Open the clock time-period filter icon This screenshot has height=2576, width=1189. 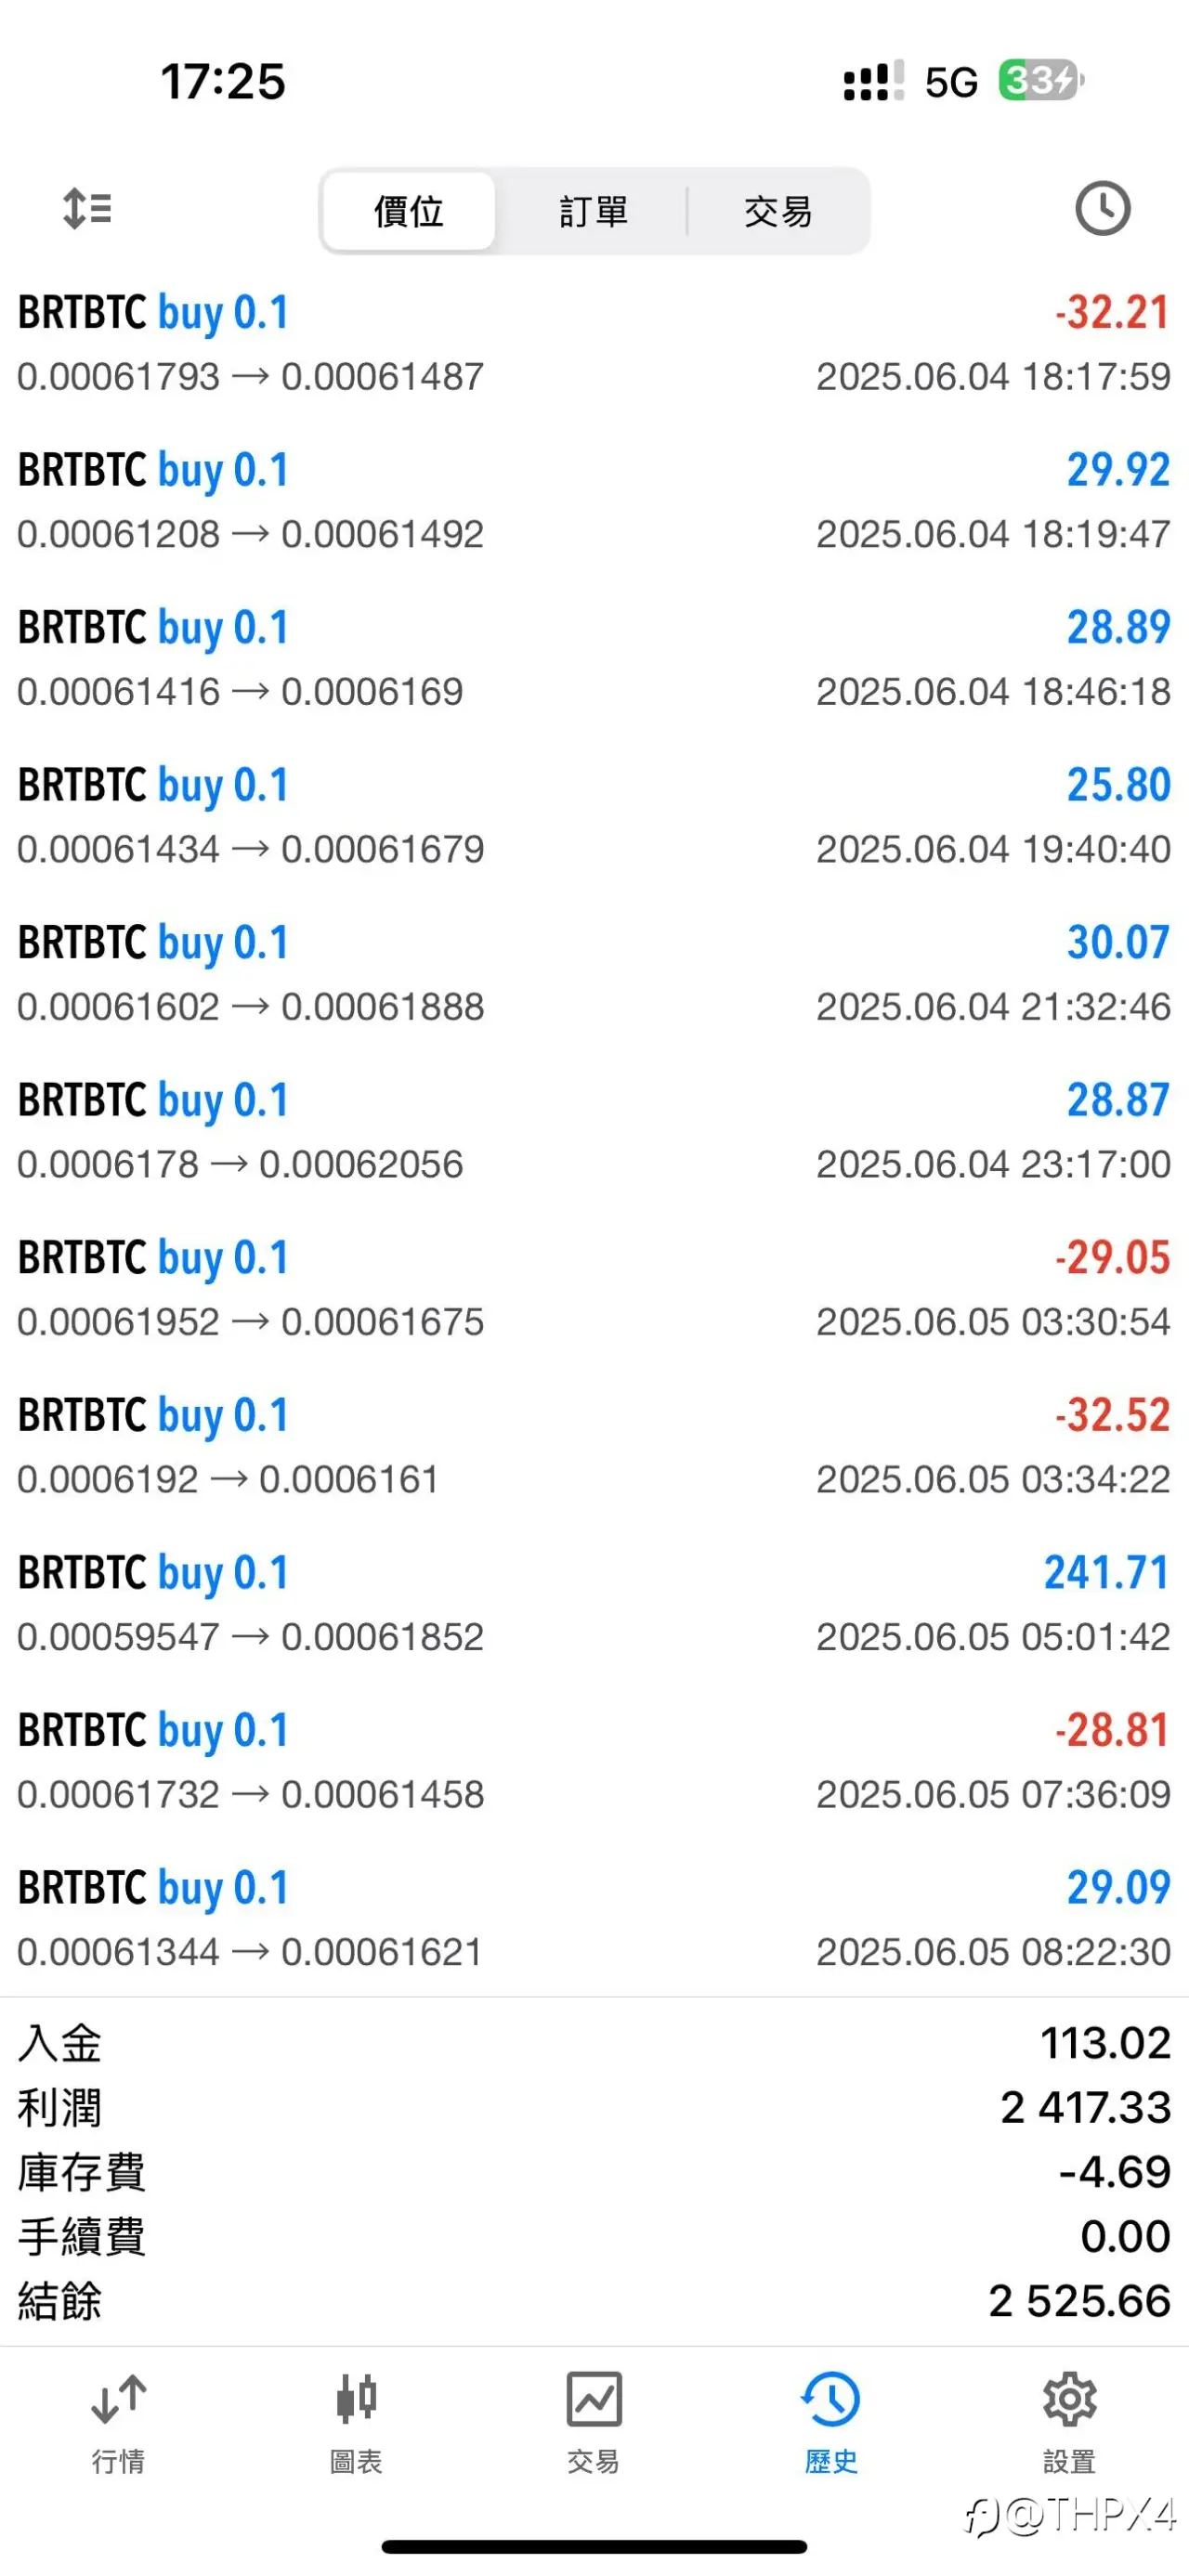tap(1102, 208)
